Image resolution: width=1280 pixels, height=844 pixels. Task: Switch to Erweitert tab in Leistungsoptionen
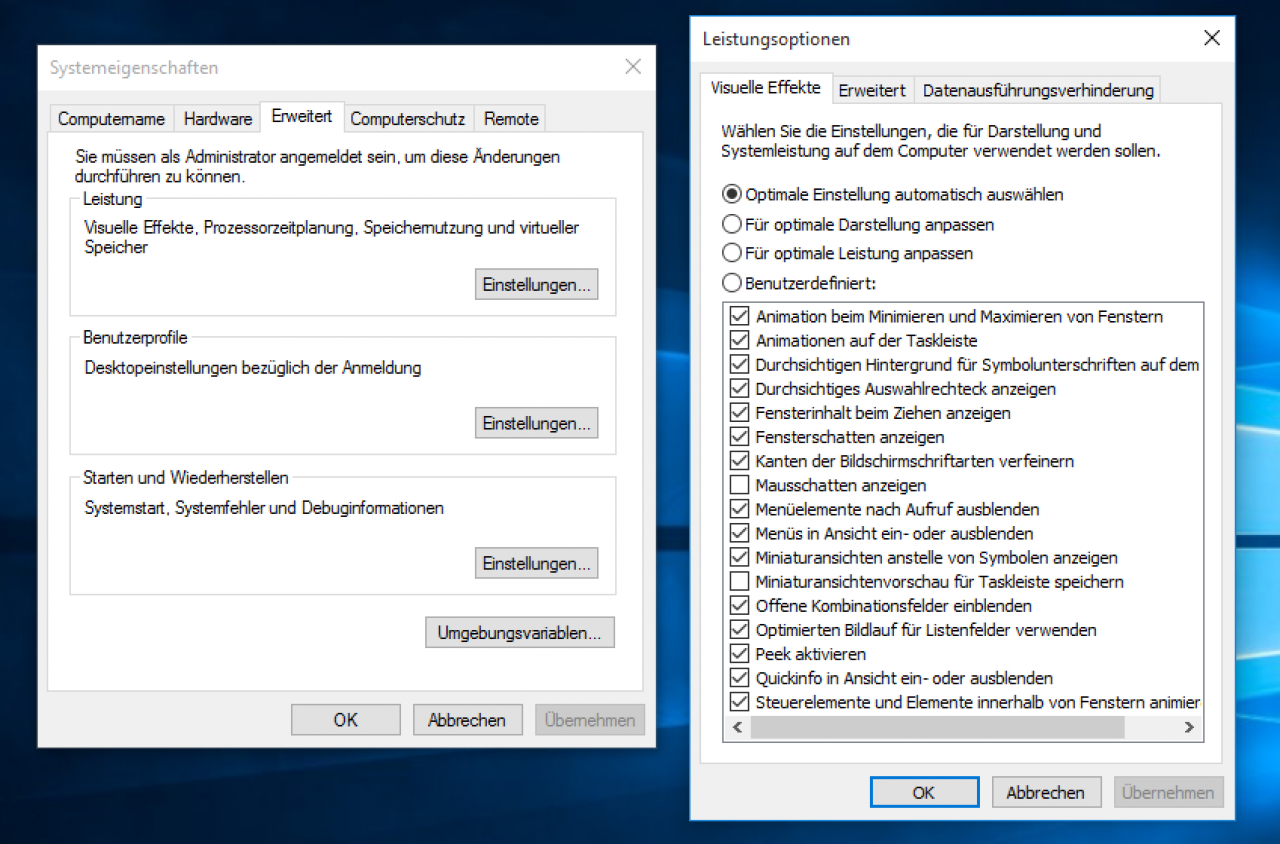point(872,90)
